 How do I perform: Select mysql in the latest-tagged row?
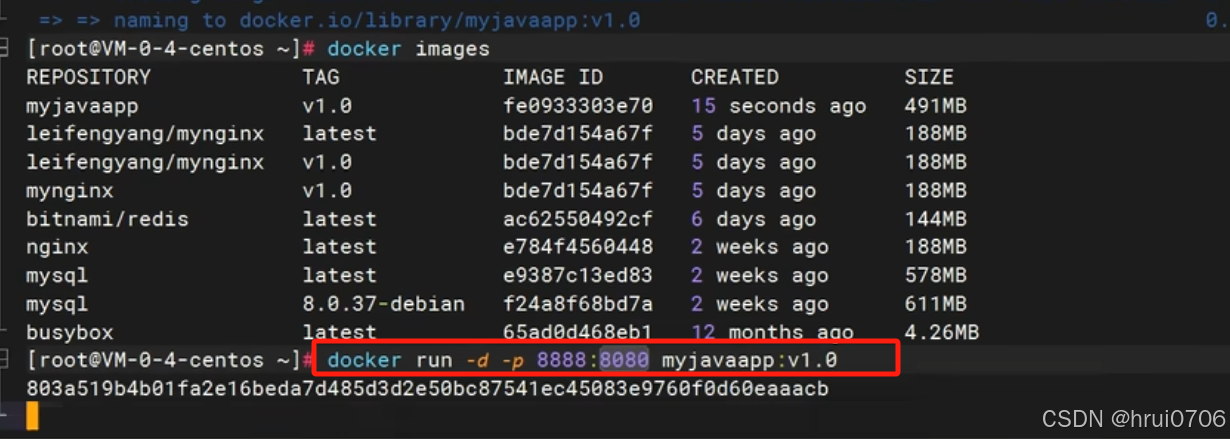pos(57,275)
